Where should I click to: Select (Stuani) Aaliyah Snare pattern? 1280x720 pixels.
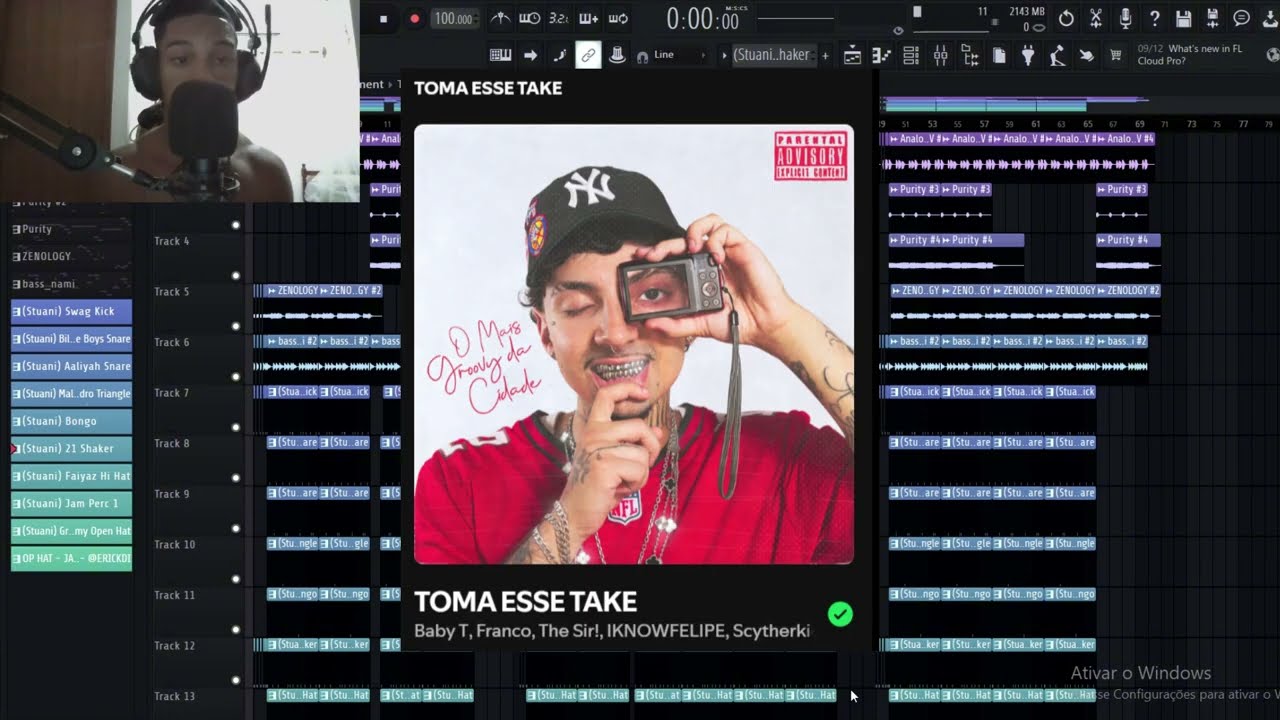point(71,366)
